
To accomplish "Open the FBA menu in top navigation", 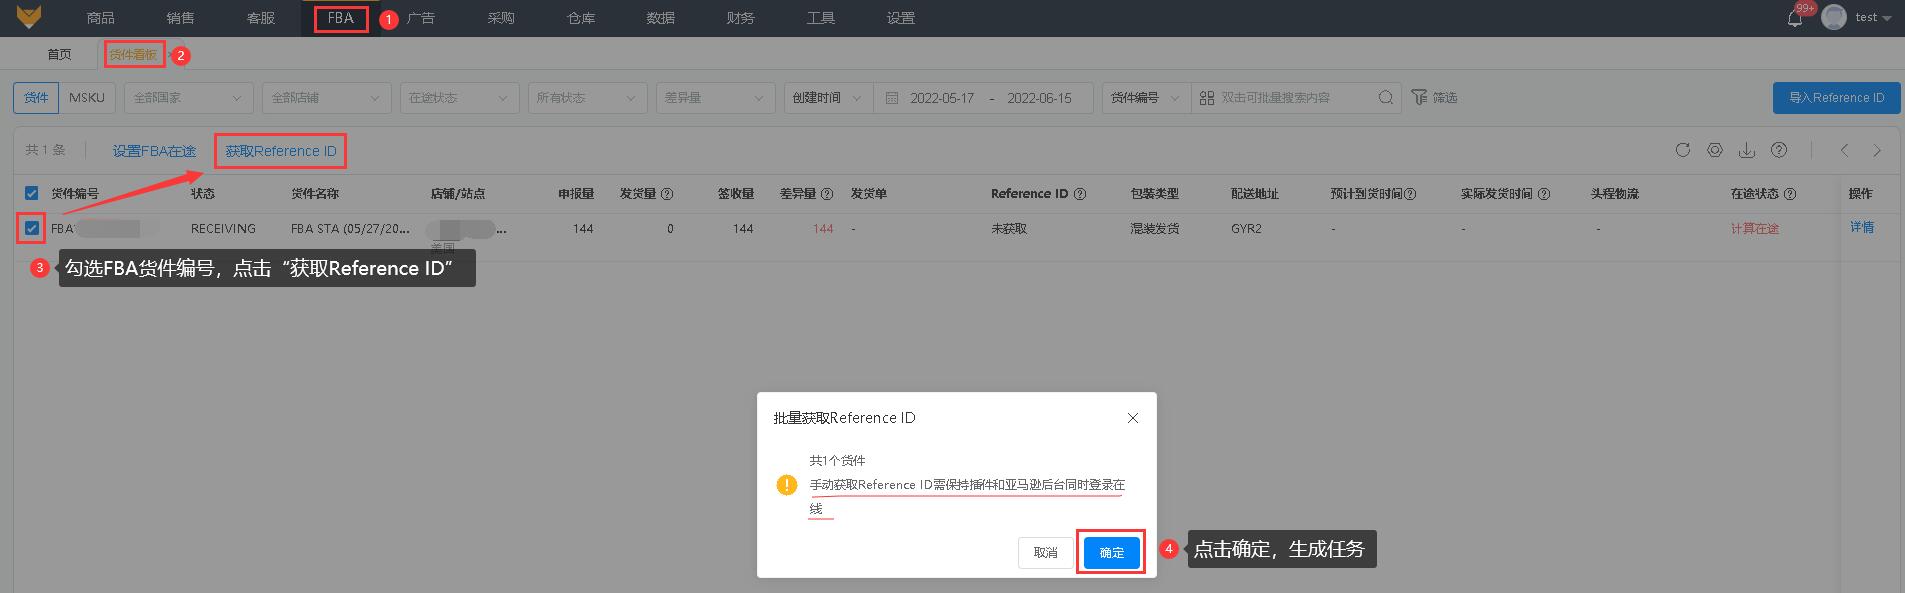I will [340, 18].
